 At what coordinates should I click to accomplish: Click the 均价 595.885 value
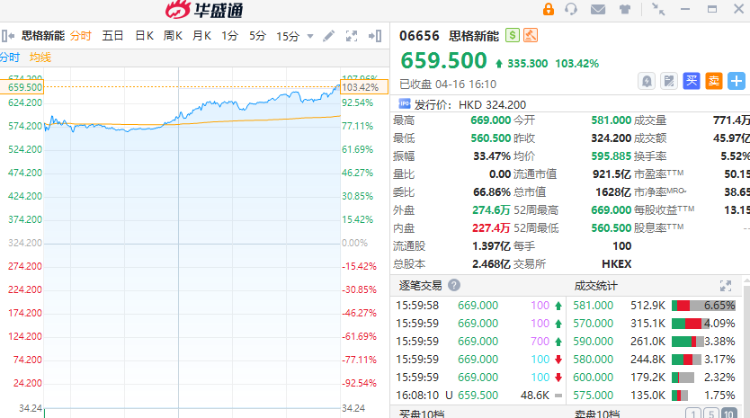pyautogui.click(x=611, y=156)
